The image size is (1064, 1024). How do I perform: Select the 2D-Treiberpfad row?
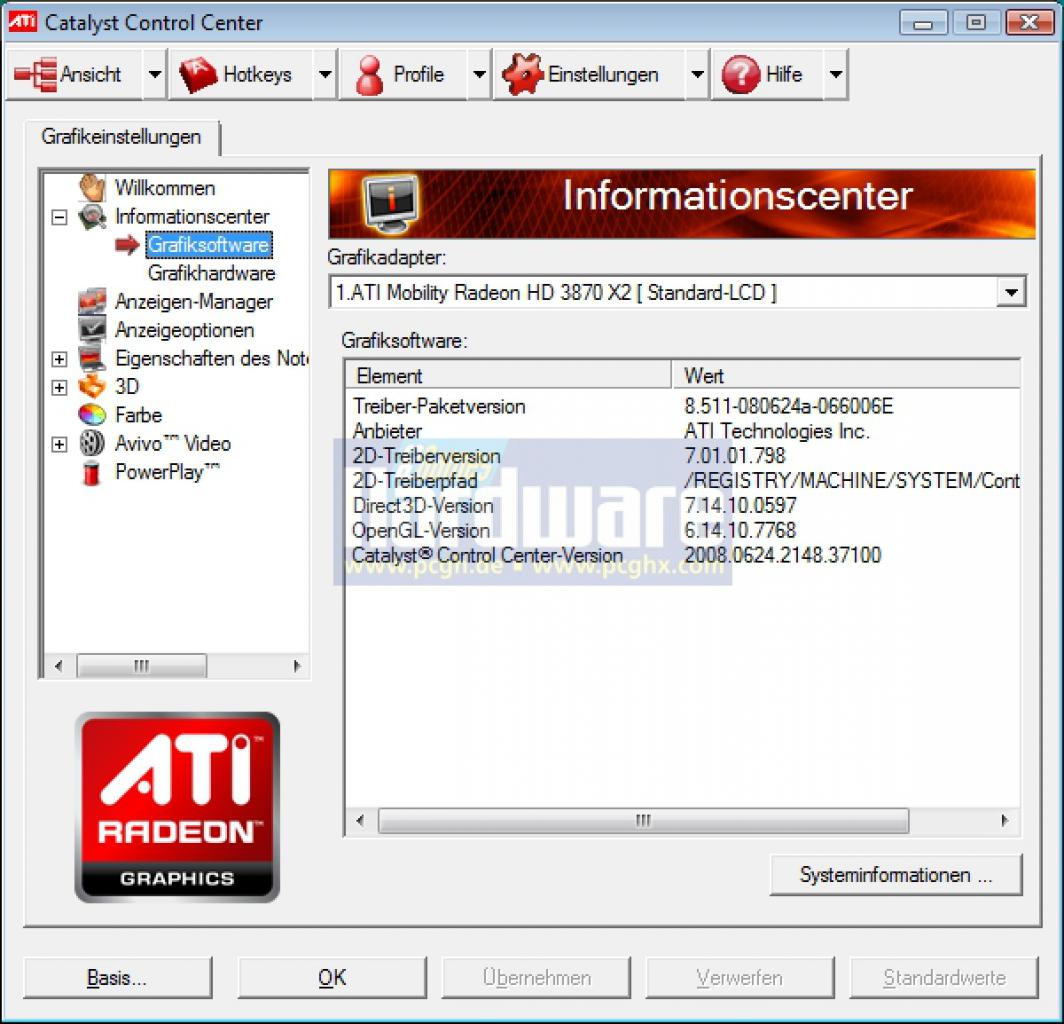click(682, 480)
